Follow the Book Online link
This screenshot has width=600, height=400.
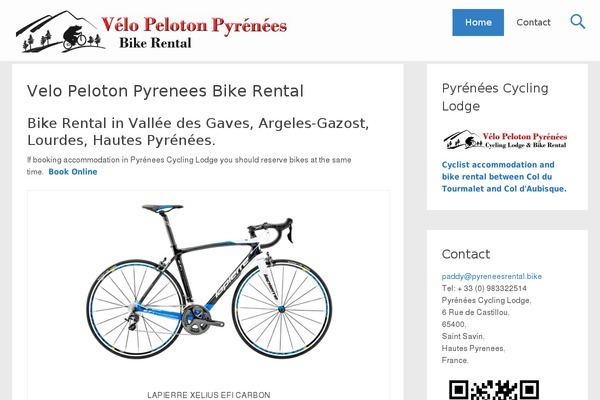pos(73,172)
